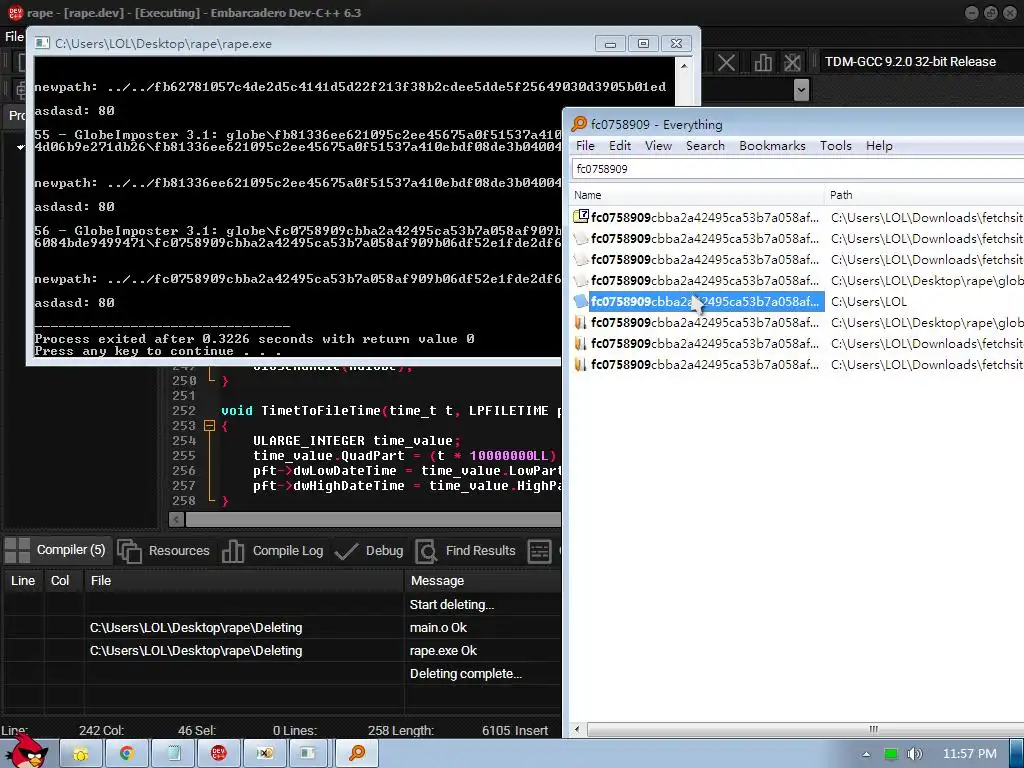This screenshot has width=1024, height=768.
Task: Click code line 'ULARGE_INTEGER time_value;'
Action: pos(357,441)
